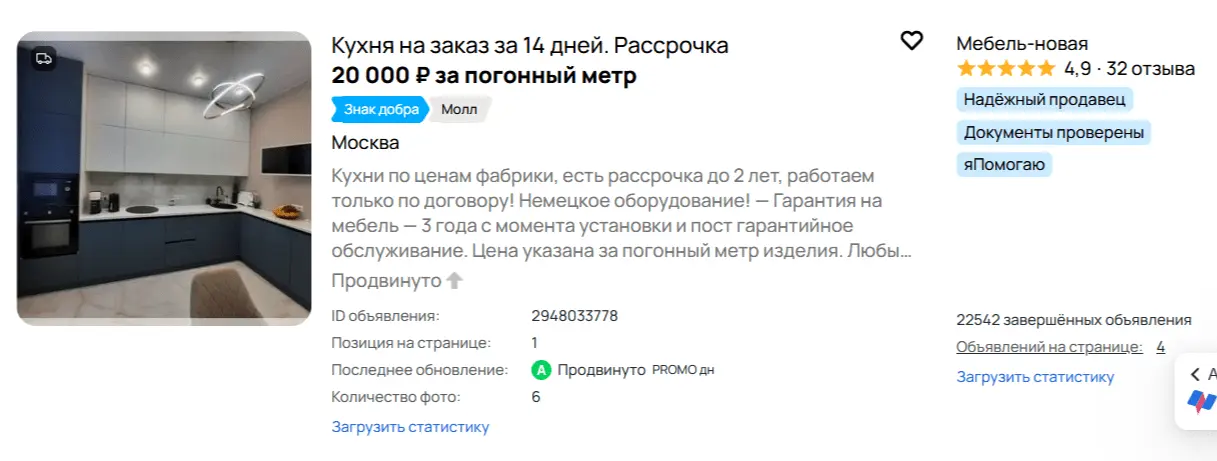Click 'Загрузить статистику' under seller's listings count
Screen dimensions: 1217x461
(x=1035, y=377)
